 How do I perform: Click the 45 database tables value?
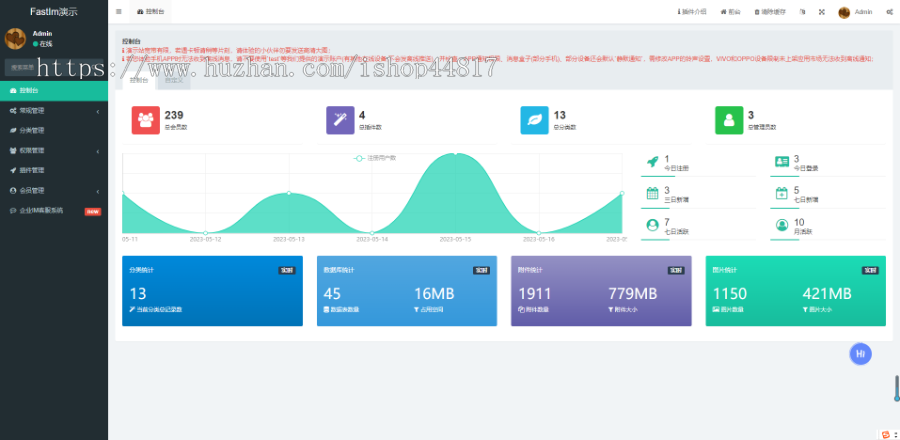(x=332, y=294)
